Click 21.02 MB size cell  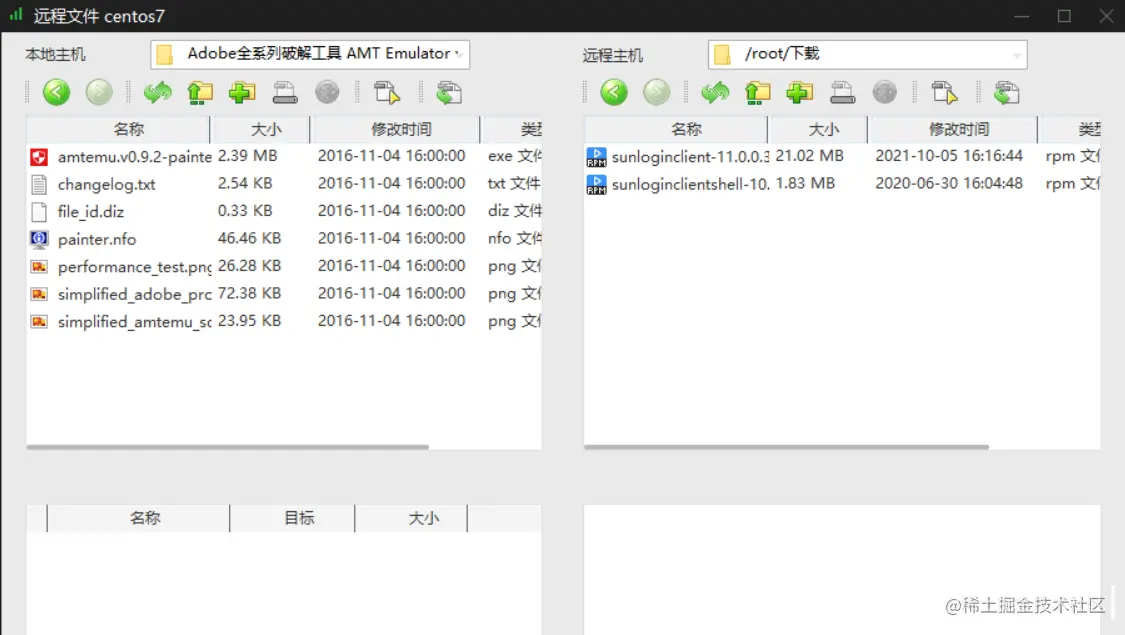809,156
